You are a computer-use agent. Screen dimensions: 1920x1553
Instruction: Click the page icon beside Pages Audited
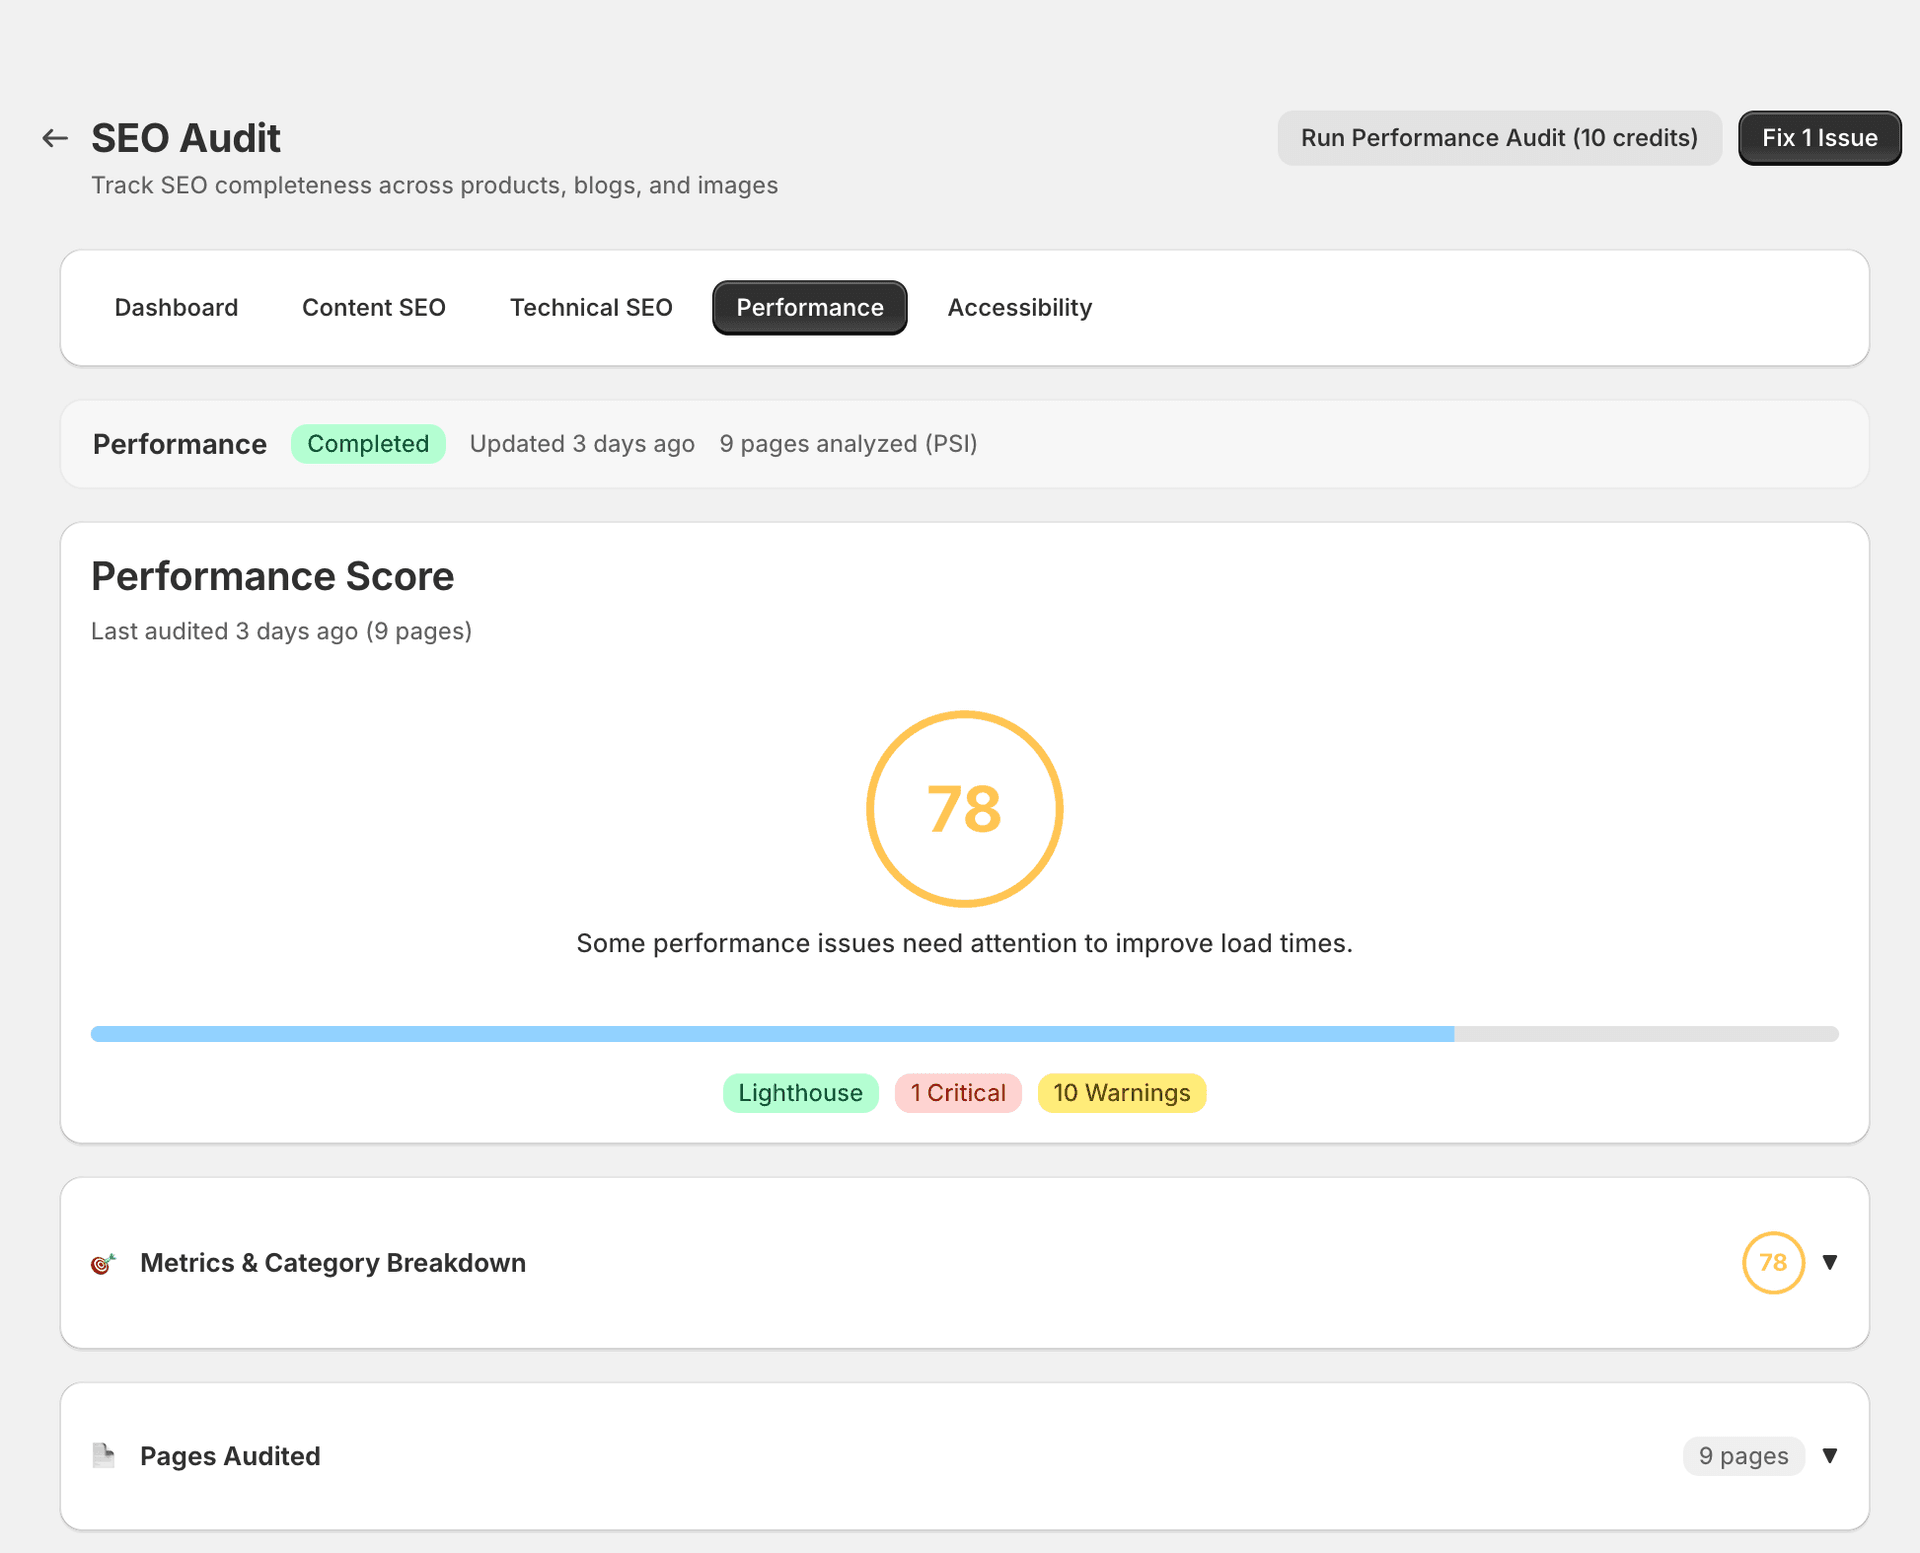coord(104,1456)
